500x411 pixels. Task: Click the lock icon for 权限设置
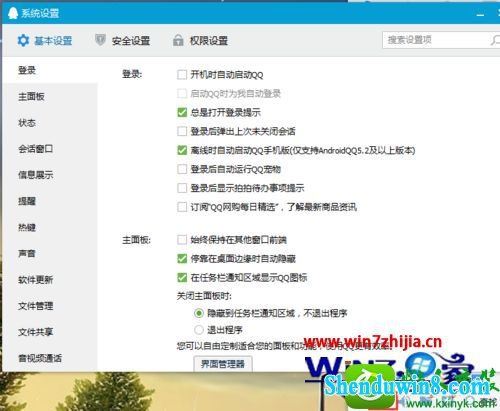[178, 40]
